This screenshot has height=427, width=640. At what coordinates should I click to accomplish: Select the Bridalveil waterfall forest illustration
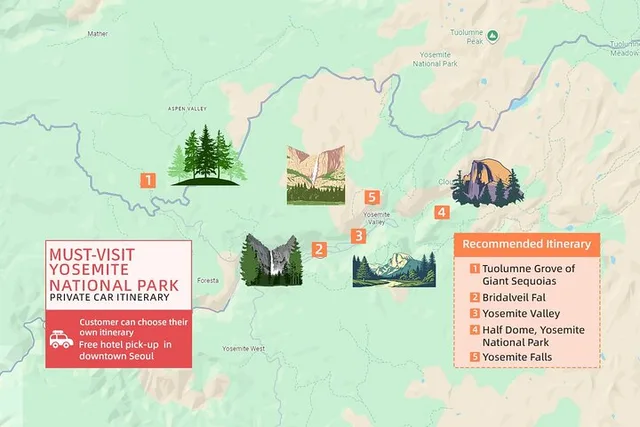coord(271,260)
